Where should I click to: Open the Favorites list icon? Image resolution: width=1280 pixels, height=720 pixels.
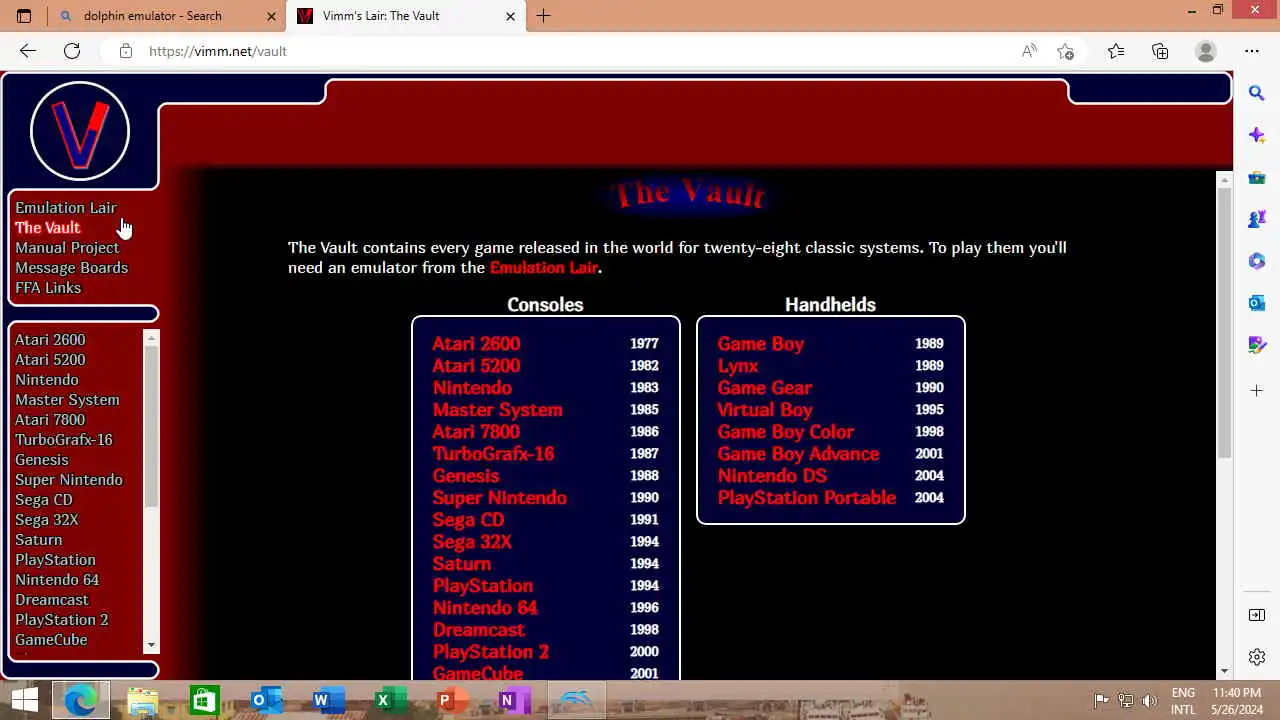[1116, 51]
